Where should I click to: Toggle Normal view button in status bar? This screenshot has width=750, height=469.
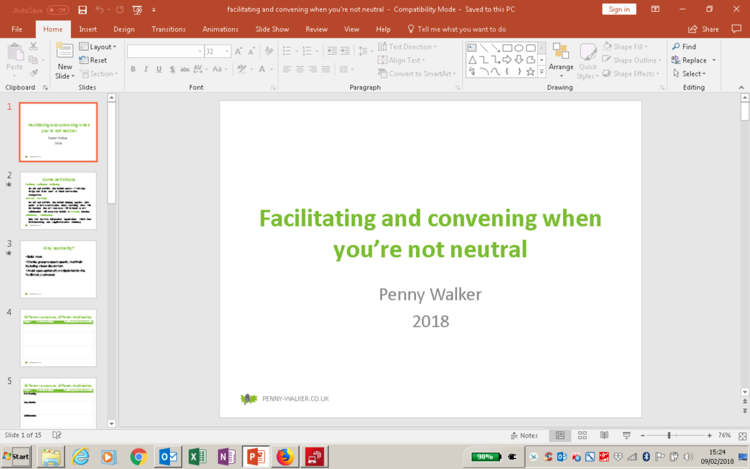pos(560,435)
